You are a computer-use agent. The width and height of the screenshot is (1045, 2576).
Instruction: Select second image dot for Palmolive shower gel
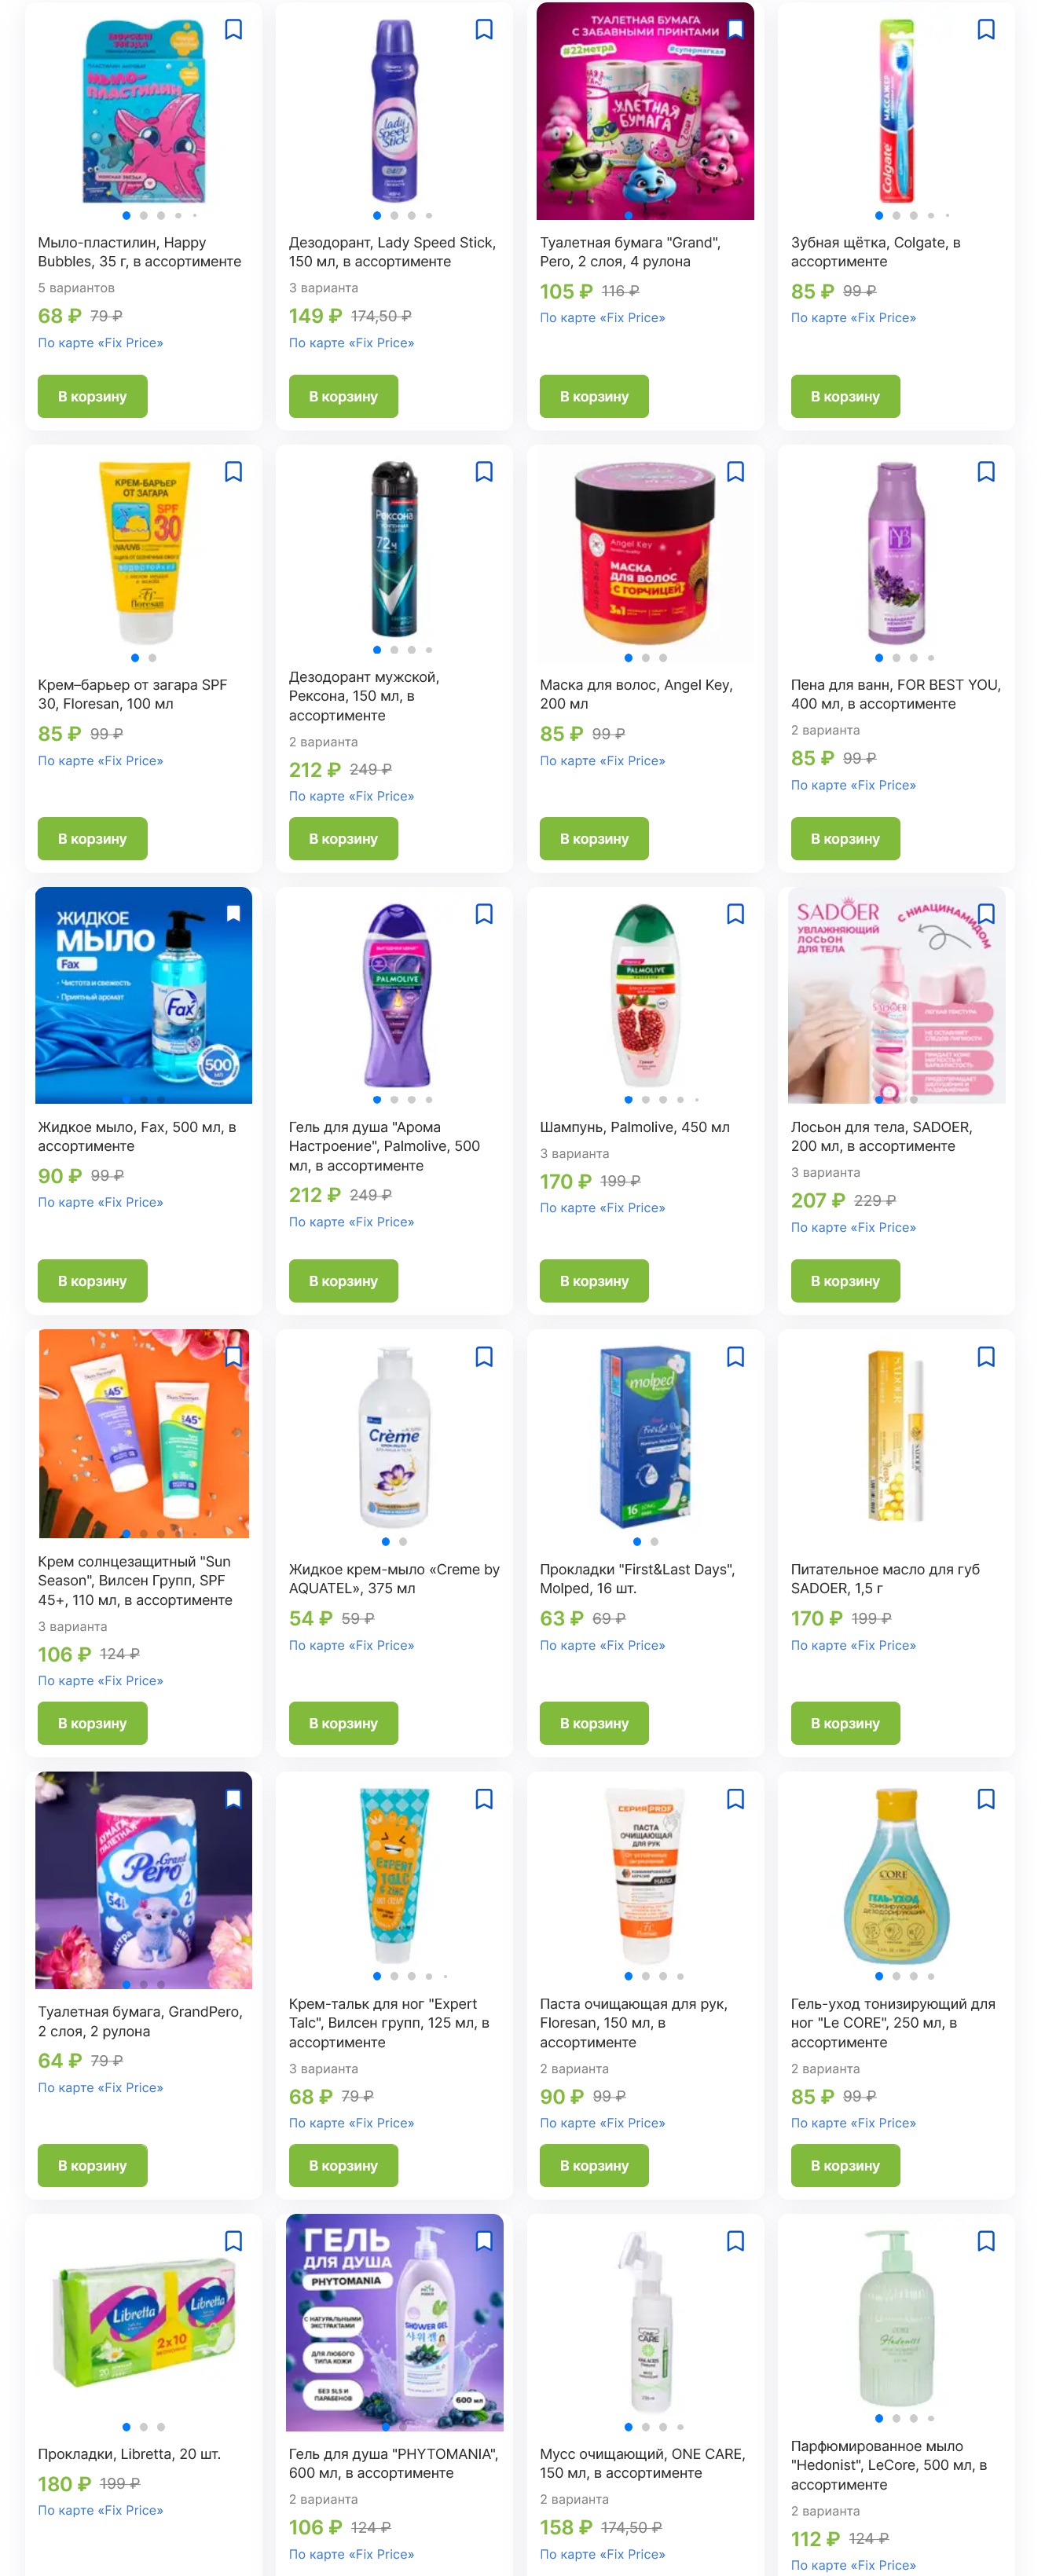pyautogui.click(x=394, y=1100)
